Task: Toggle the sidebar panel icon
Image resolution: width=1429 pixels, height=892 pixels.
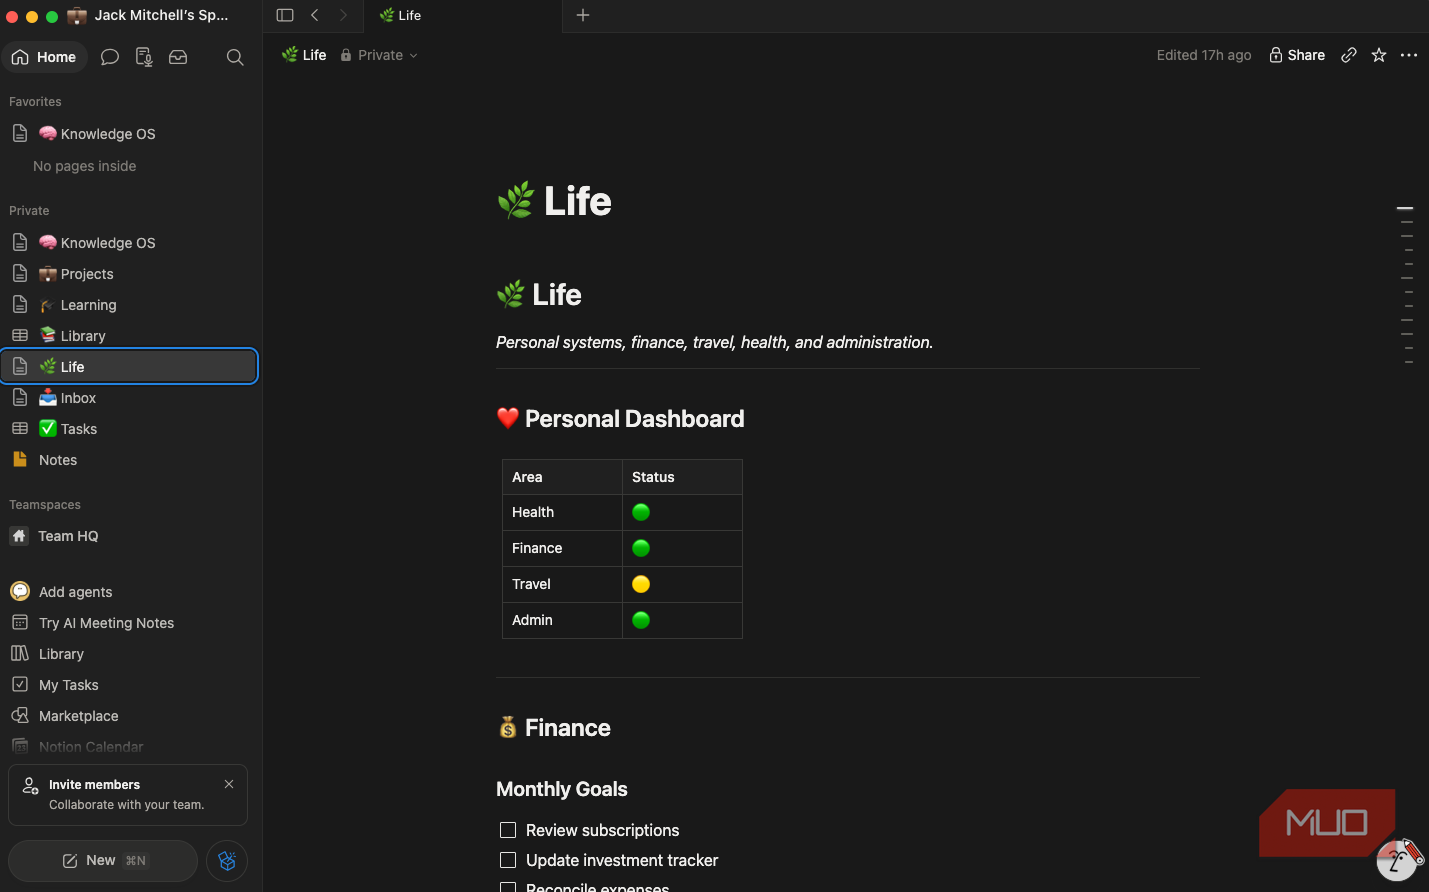Action: (285, 15)
